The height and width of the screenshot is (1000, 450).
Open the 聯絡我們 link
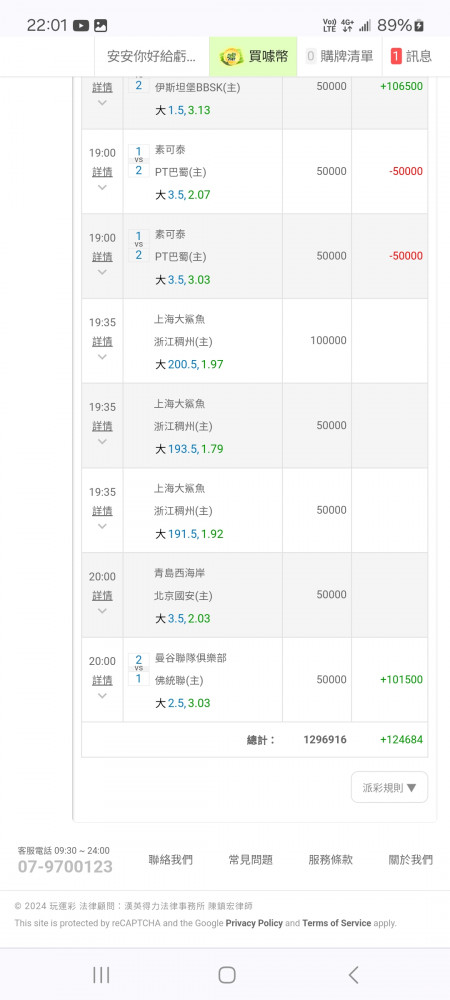tap(170, 860)
